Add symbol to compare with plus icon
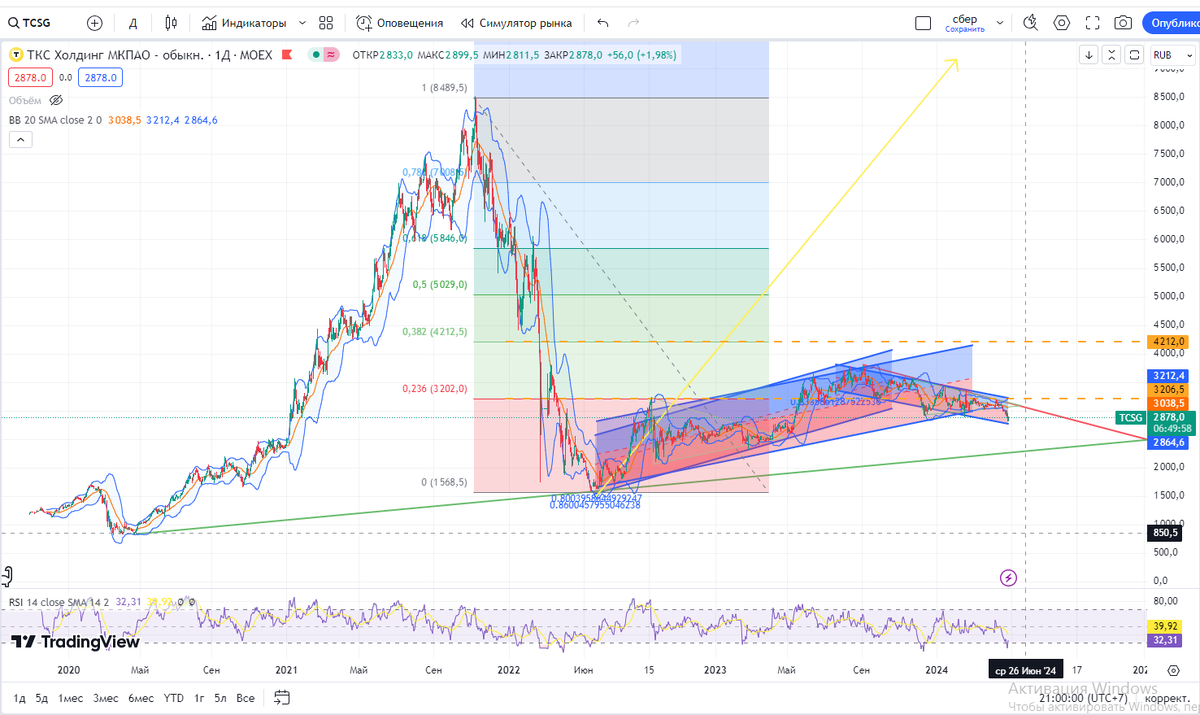Viewport: 1200px width, 715px height. (x=95, y=22)
